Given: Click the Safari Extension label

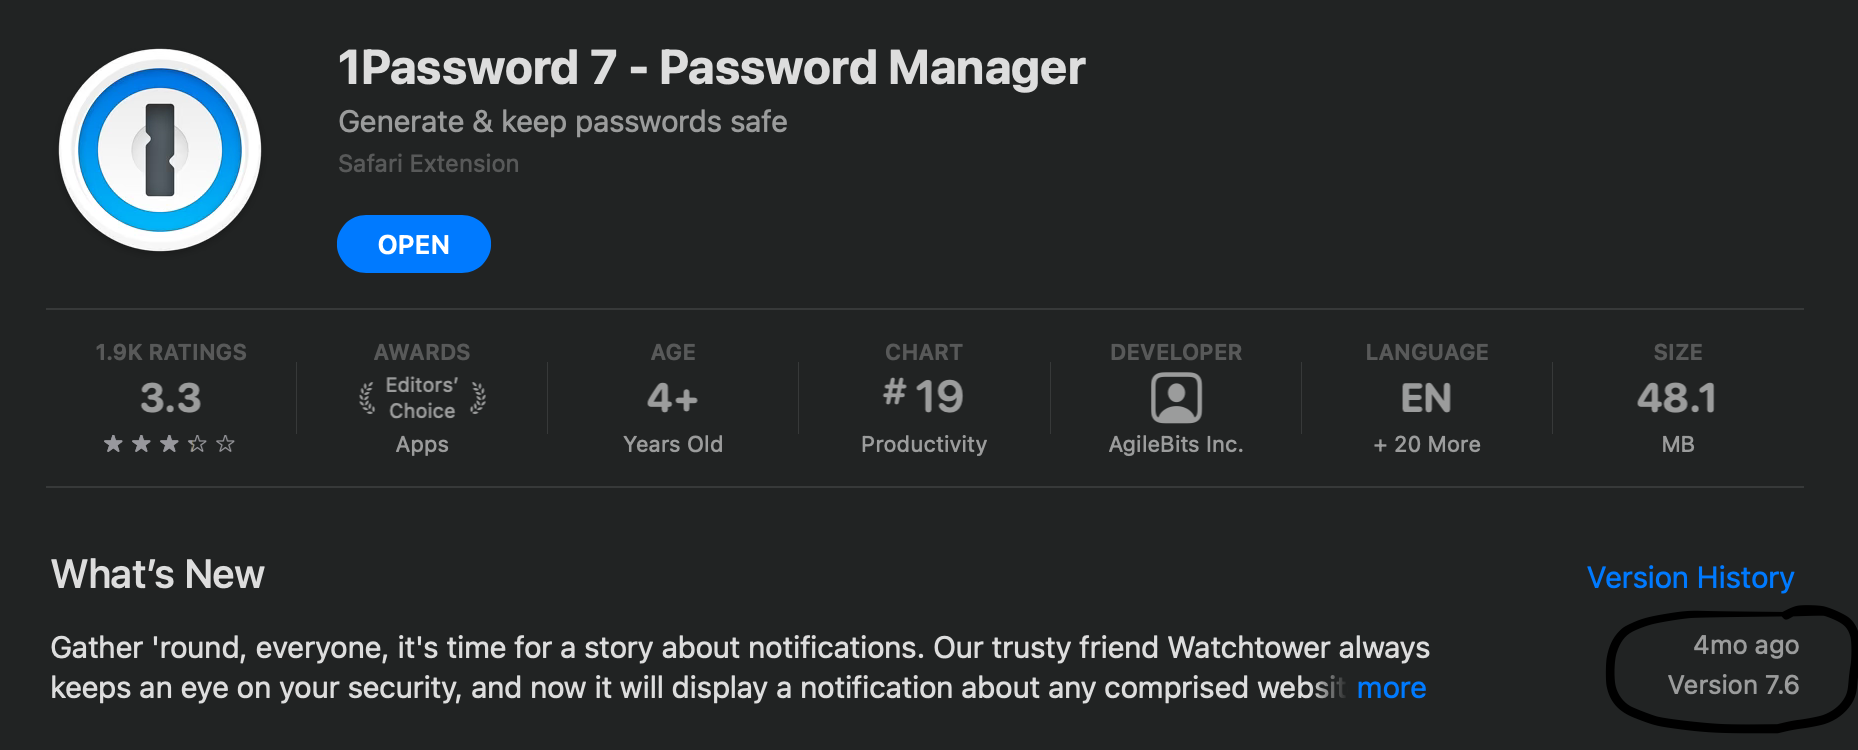Looking at the screenshot, I should [428, 164].
